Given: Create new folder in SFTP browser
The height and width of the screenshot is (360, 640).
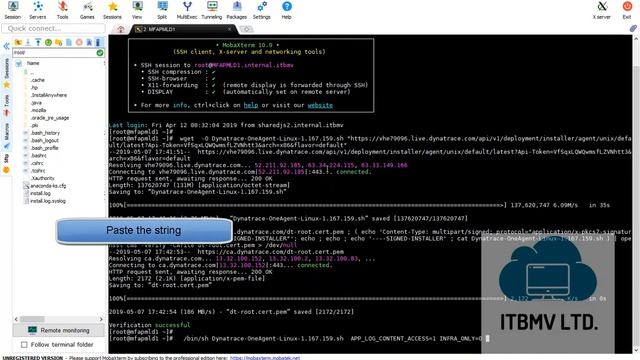Looking at the screenshot, I should (58, 42).
